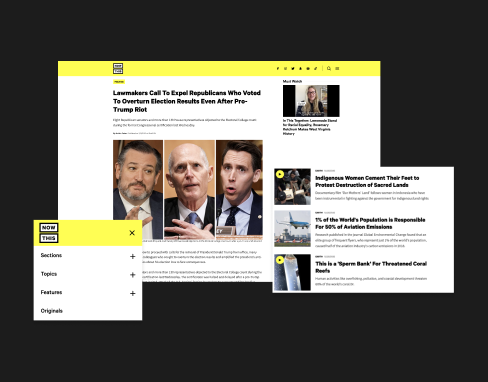The image size is (488, 382).
Task: Click the airplane thumbnail for the aviation story
Action: (x=292, y=229)
